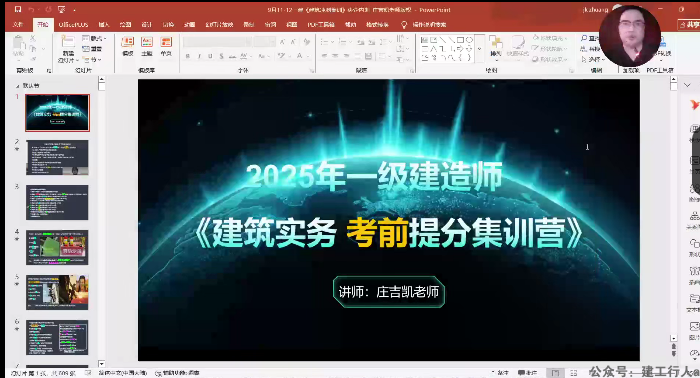
Task: Open the clipboard group dialog launcher
Action: tap(49, 71)
